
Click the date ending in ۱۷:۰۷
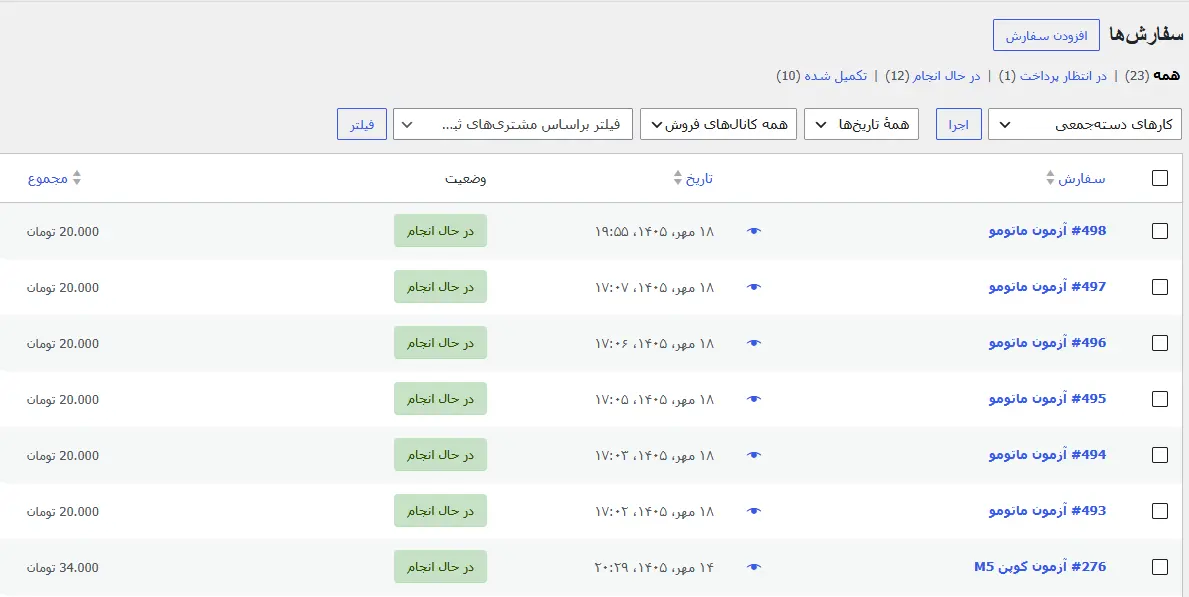tap(654, 288)
